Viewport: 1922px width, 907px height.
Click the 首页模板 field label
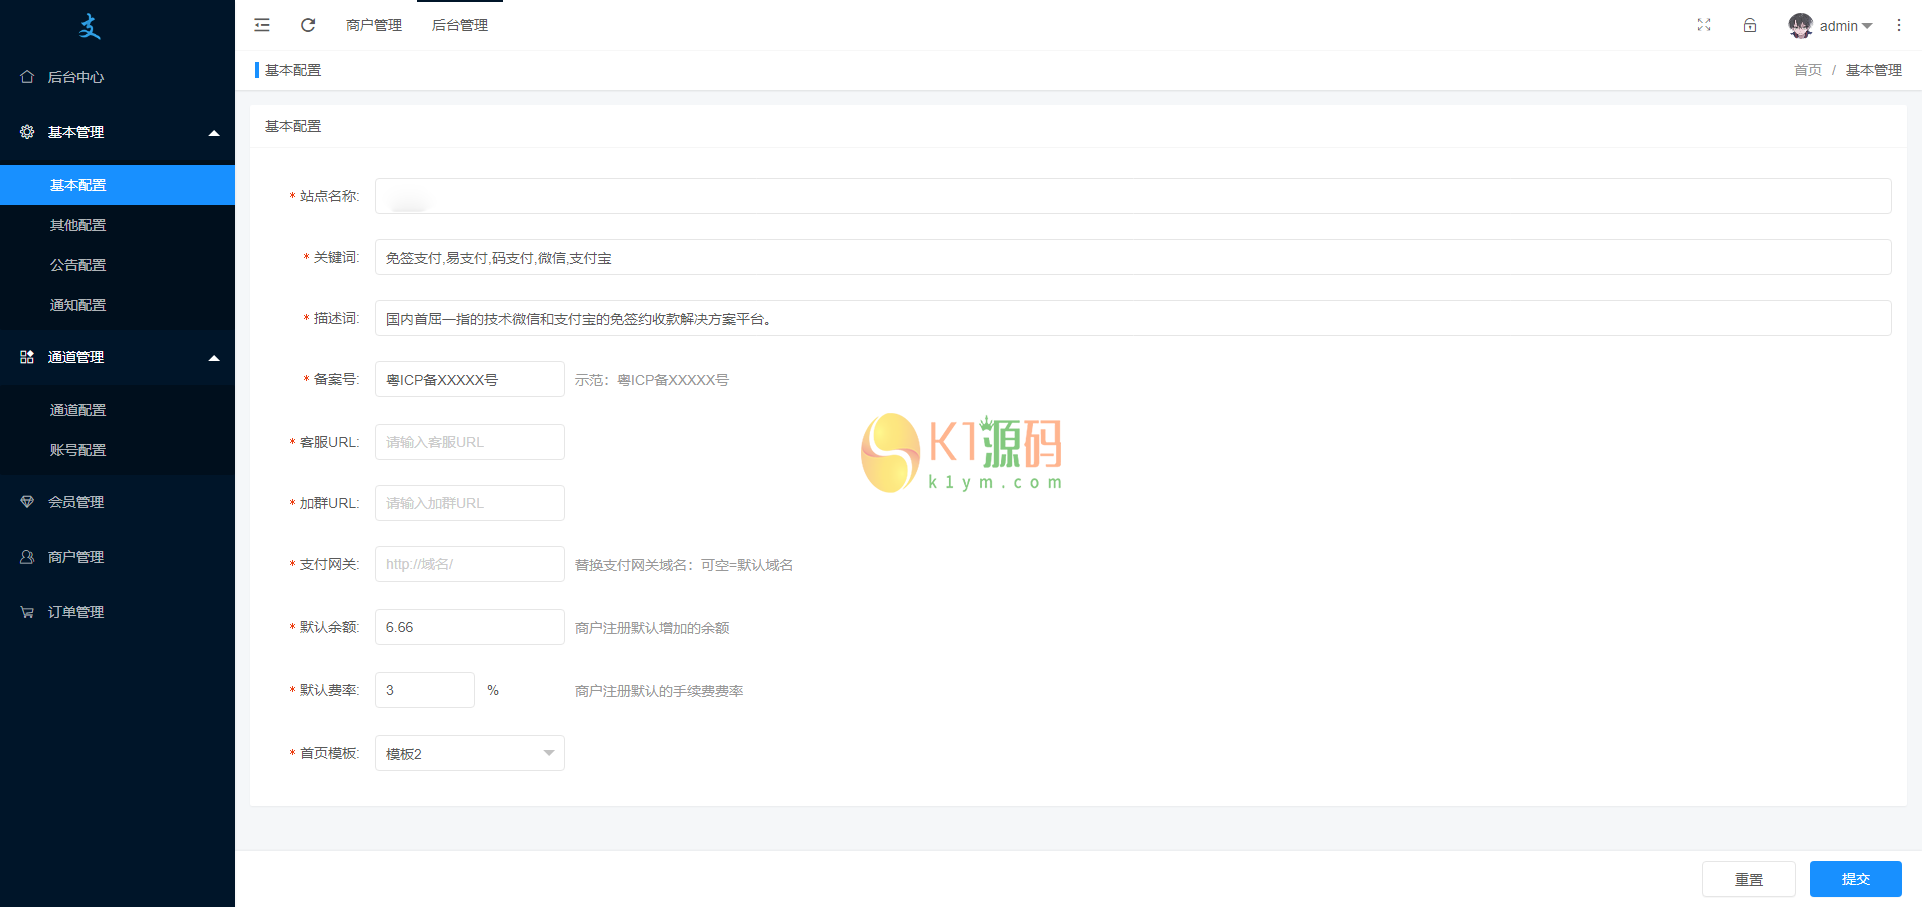coord(329,753)
